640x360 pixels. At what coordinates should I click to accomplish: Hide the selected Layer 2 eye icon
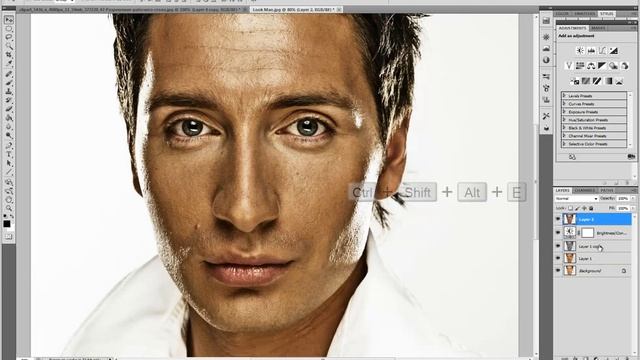tap(558, 219)
